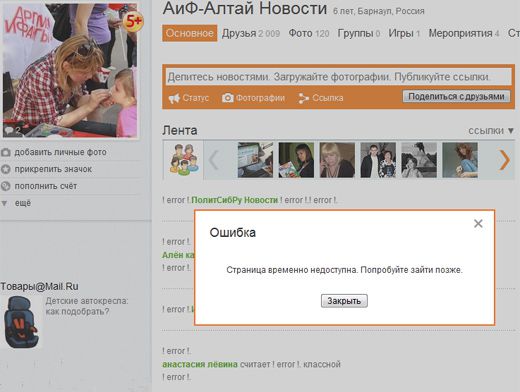Image resolution: width=520 pixels, height=392 pixels.
Task: Open the thumbnail of a woman holding a magazine
Action: (296, 160)
